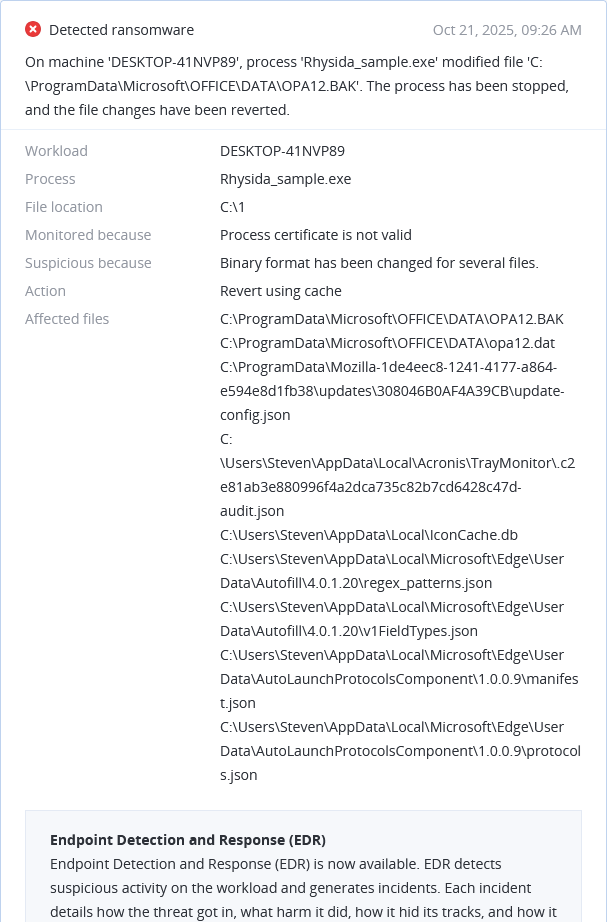Viewport: 607px width, 922px height.
Task: Click the "Endpoint Detection and Response (EDR)" heading
Action: pyautogui.click(x=188, y=839)
